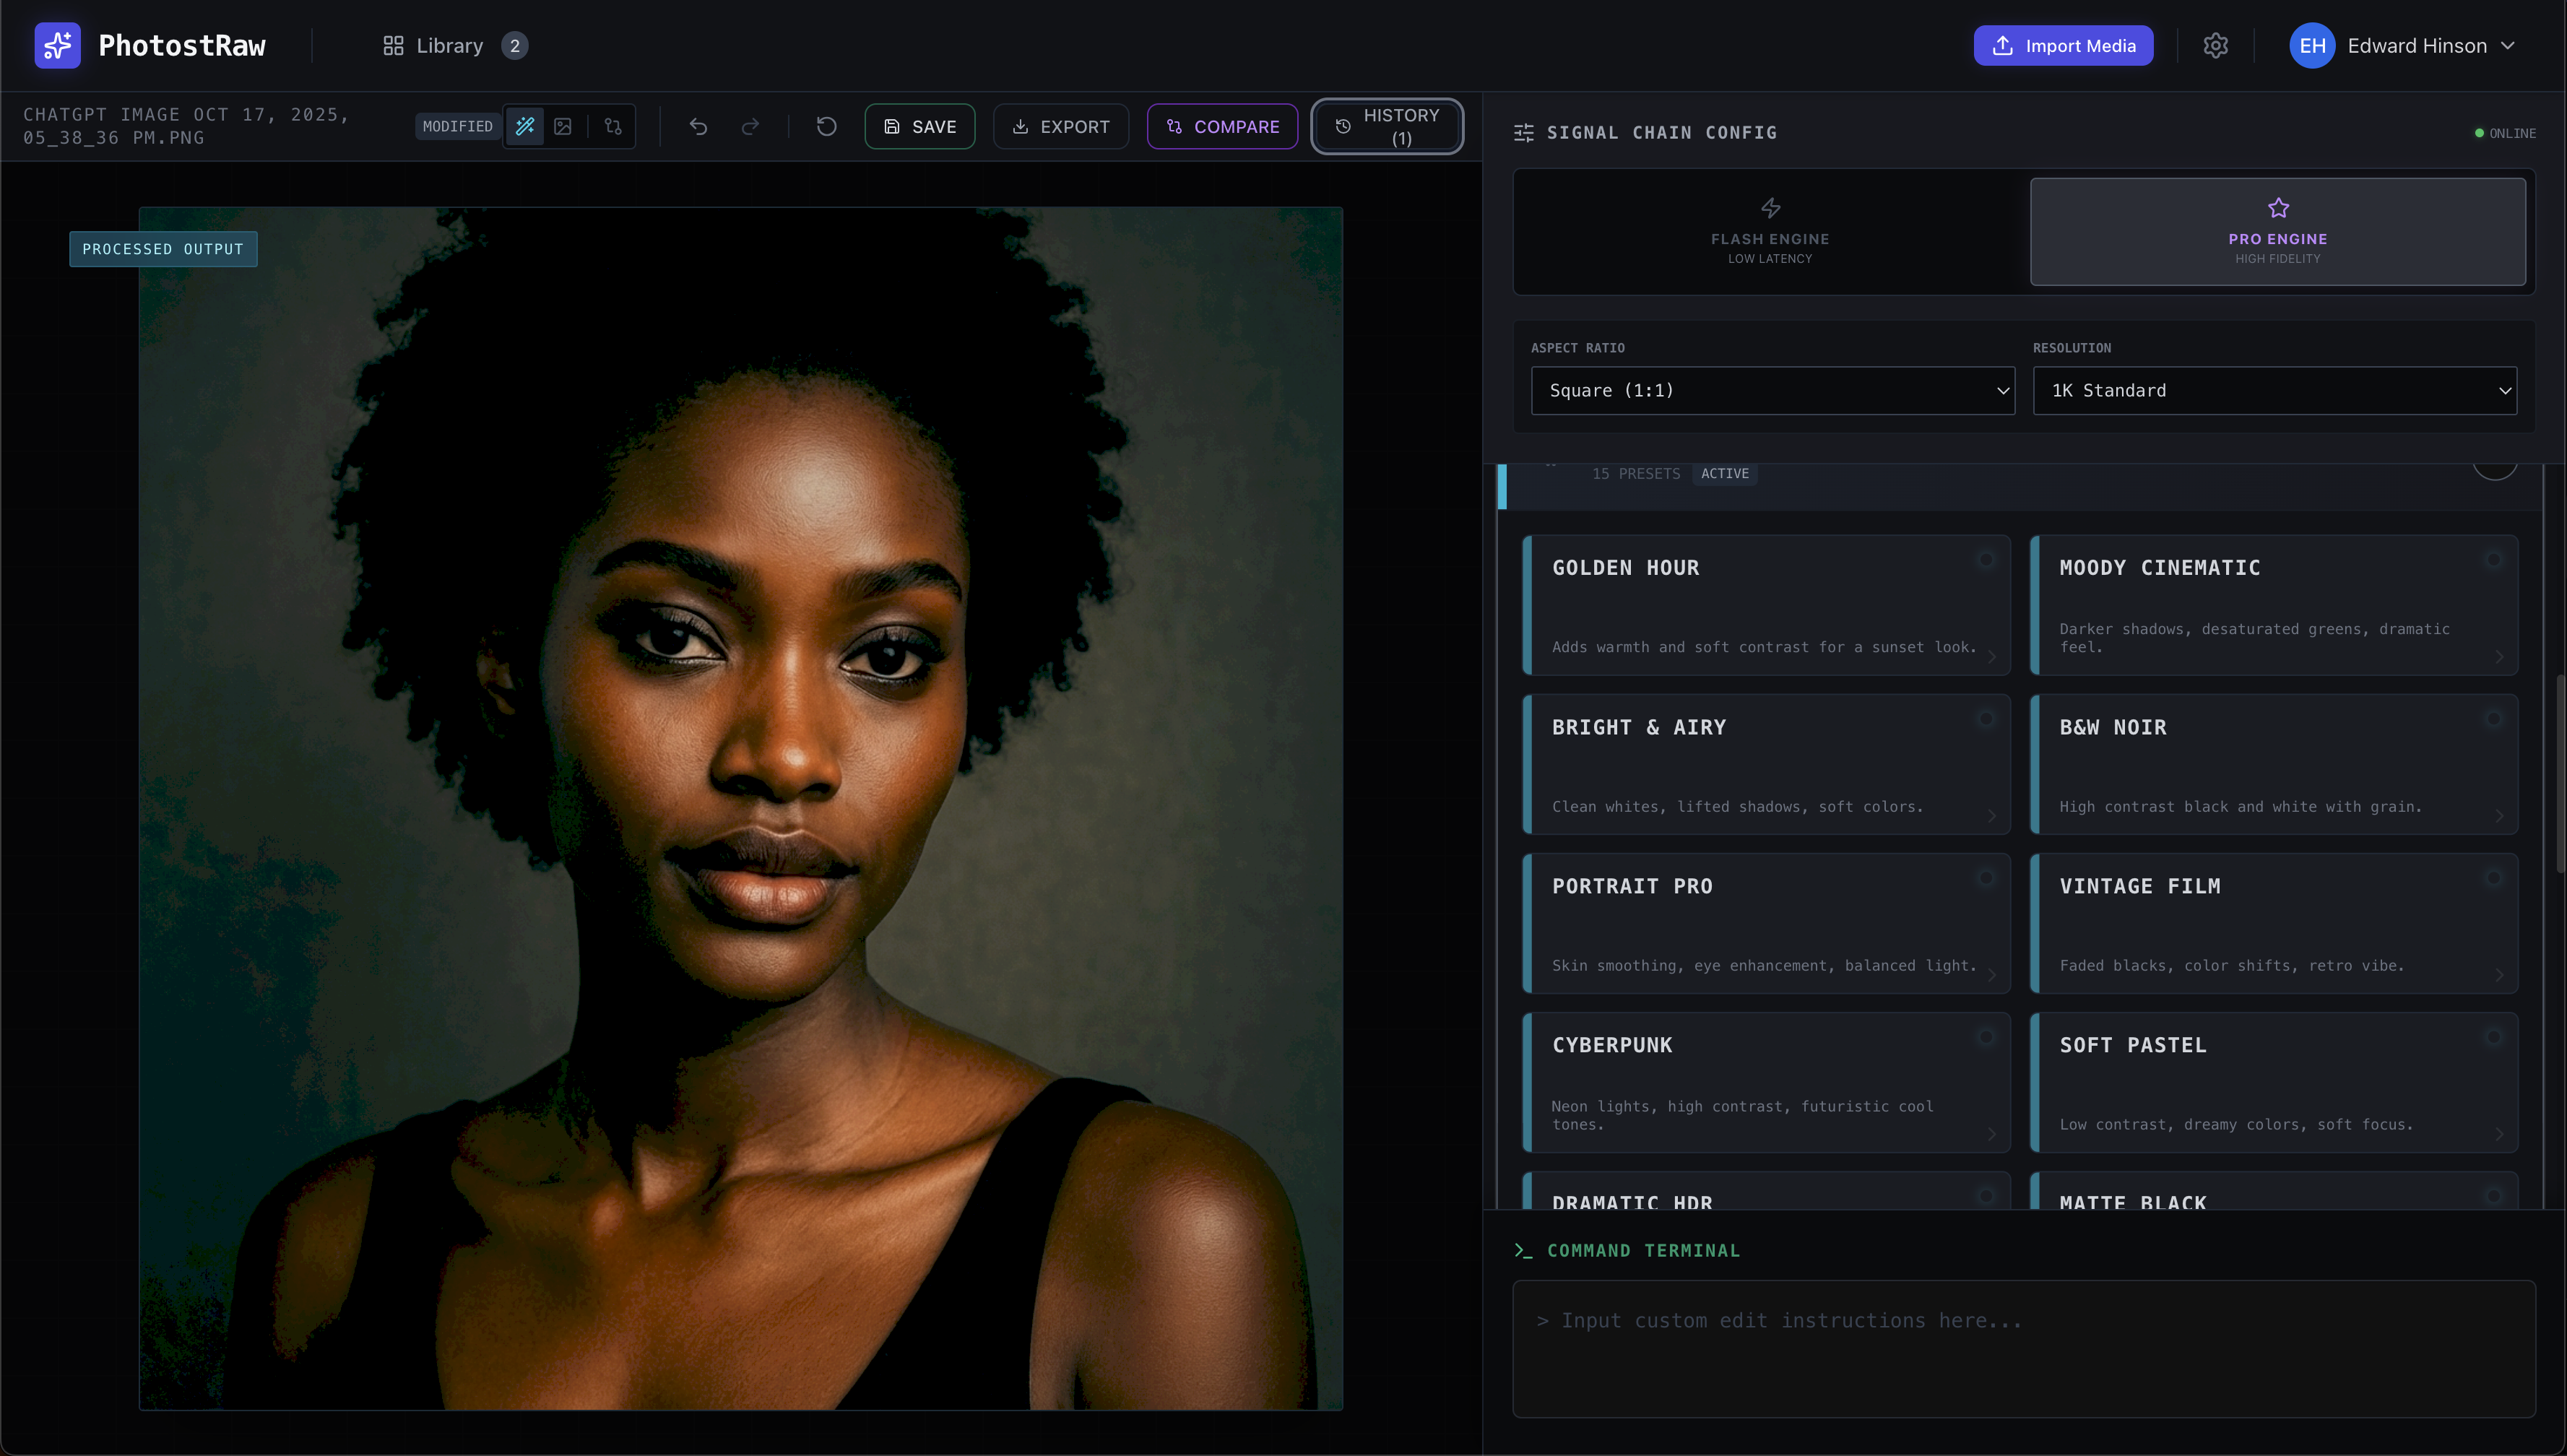Switch to the image view mode icon
Image resolution: width=2567 pixels, height=1456 pixels.
(x=563, y=126)
